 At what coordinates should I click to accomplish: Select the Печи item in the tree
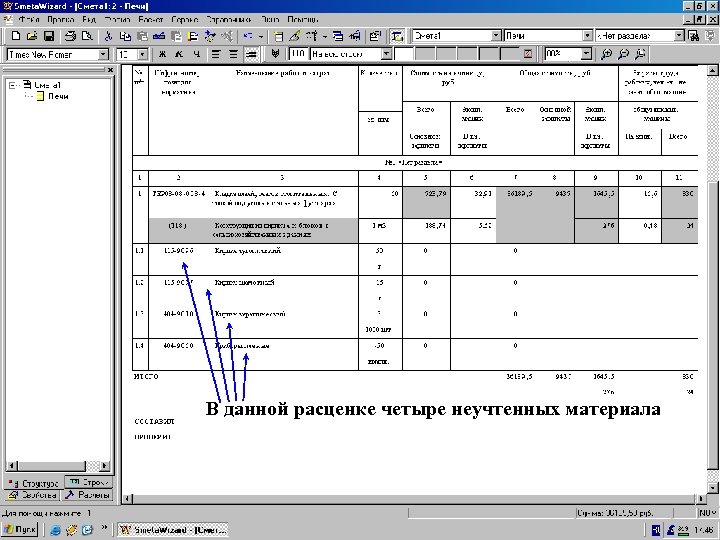pyautogui.click(x=58, y=96)
